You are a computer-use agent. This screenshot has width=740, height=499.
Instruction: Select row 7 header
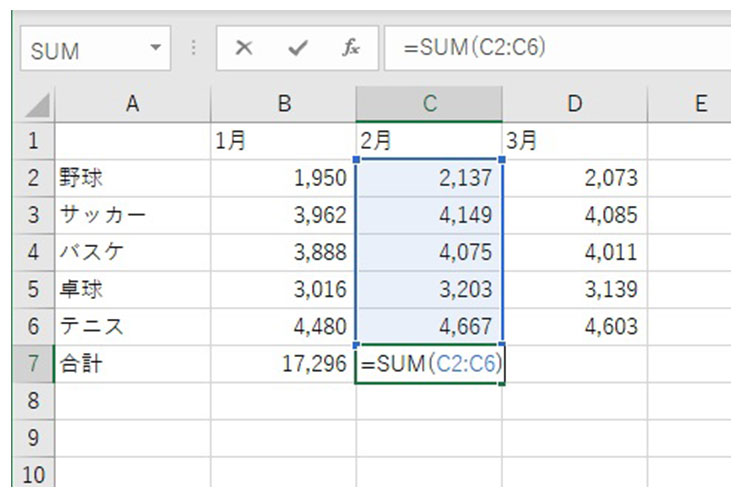(31, 365)
